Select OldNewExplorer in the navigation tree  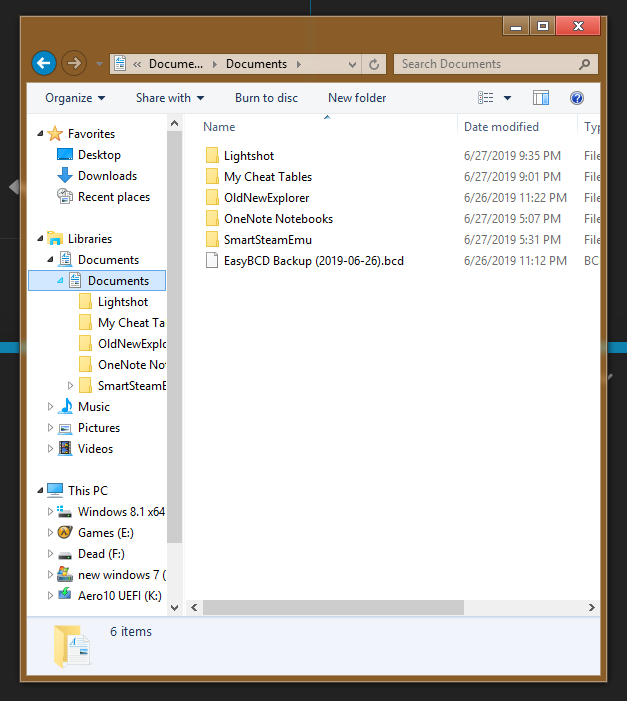click(x=132, y=344)
